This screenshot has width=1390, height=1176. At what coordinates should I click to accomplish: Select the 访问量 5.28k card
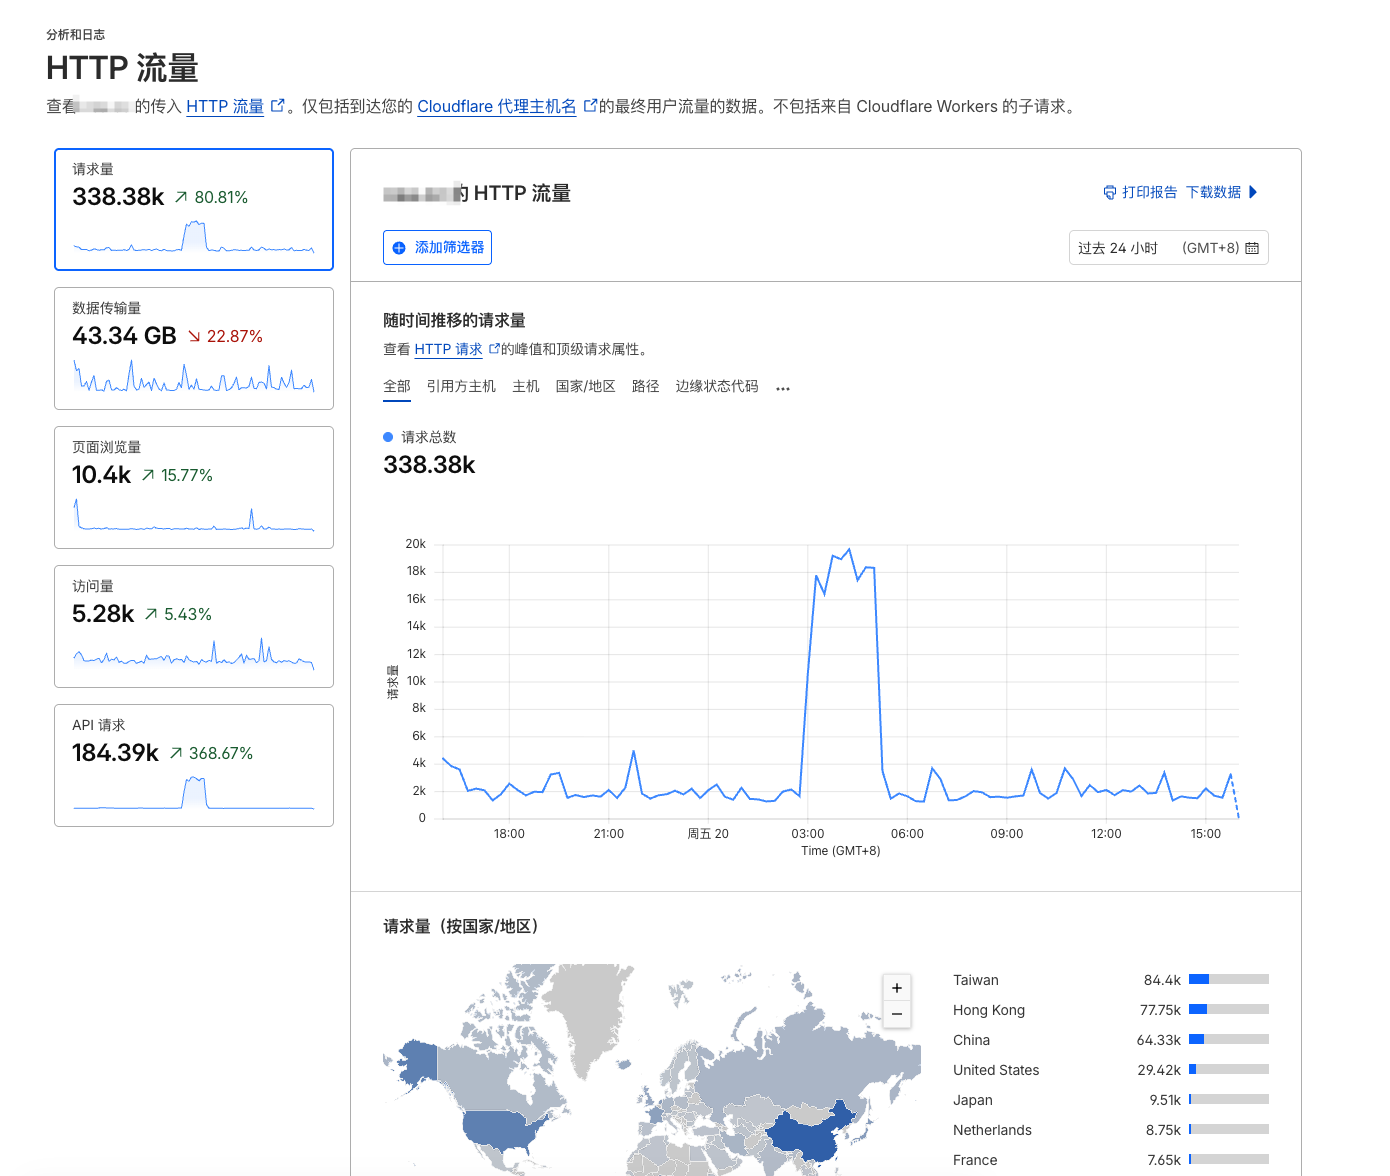194,626
